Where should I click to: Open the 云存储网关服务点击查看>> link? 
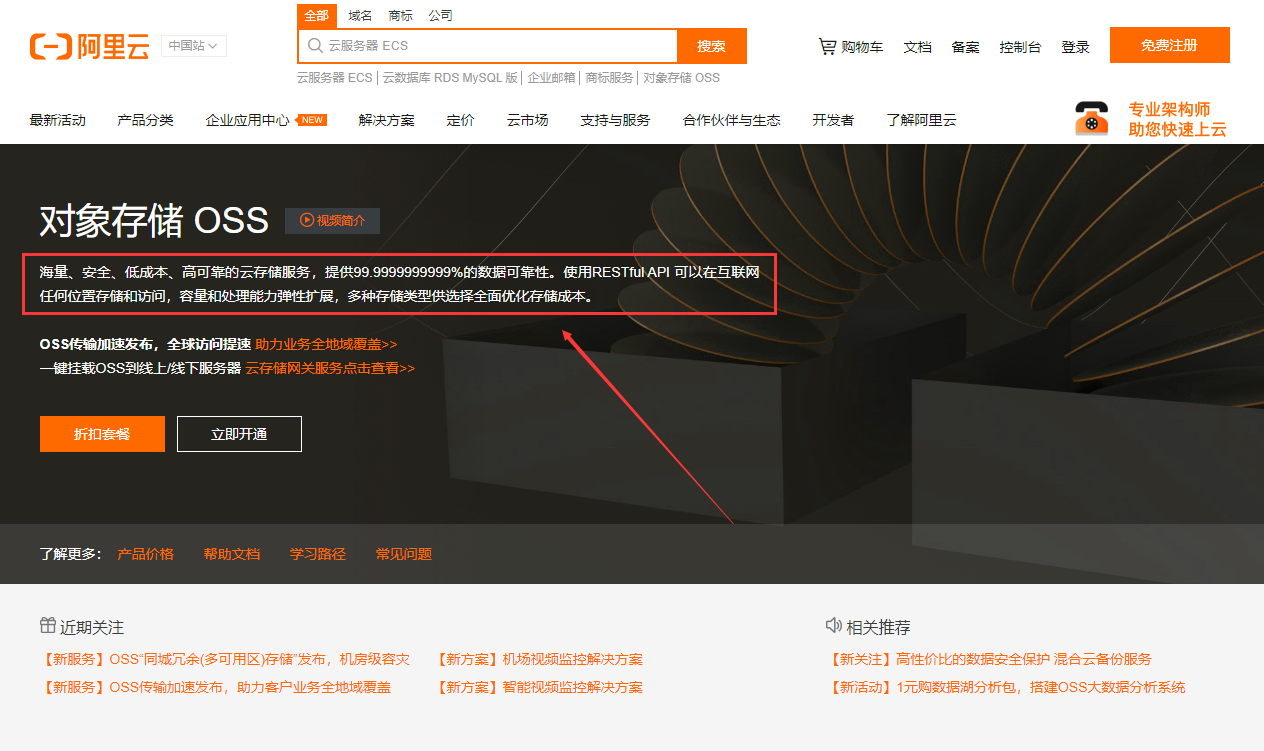tap(330, 368)
